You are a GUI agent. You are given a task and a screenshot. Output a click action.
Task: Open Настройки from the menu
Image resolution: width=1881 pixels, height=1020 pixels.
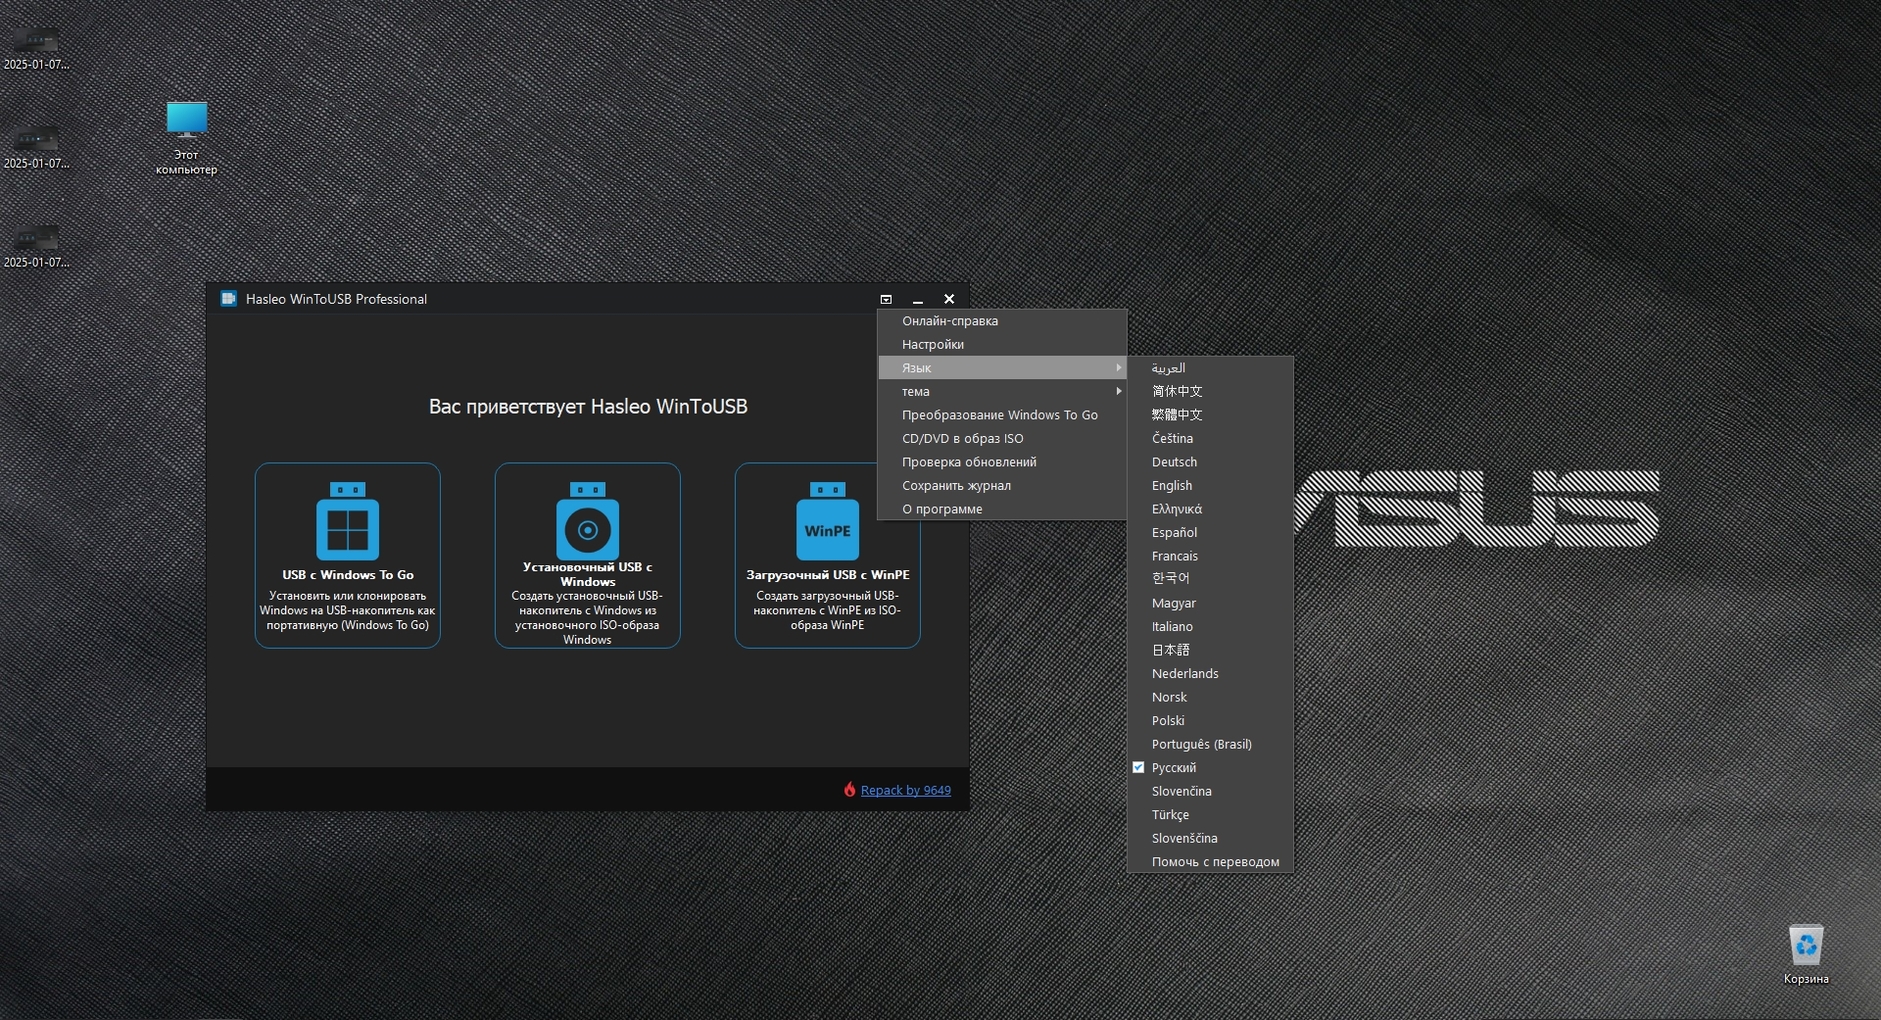coord(1002,344)
